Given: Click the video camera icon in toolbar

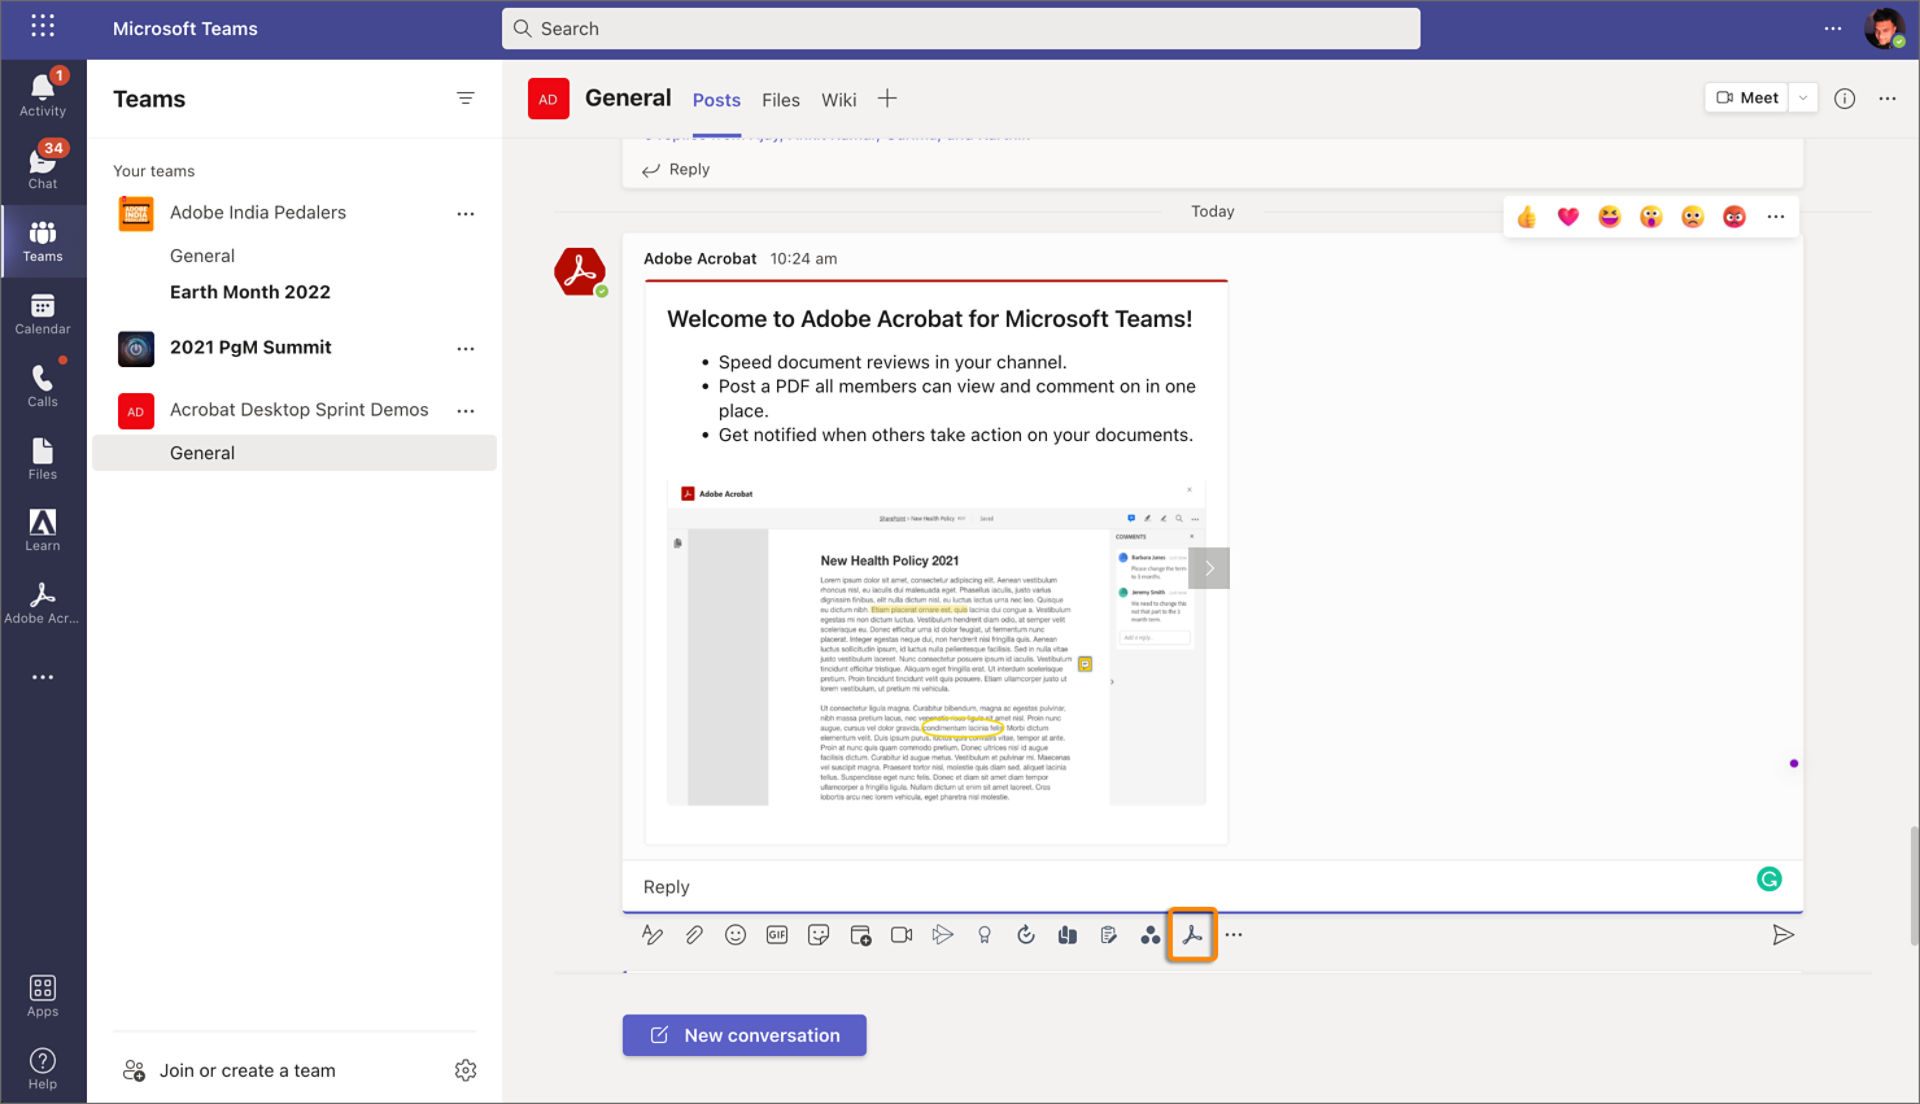Looking at the screenshot, I should pos(899,935).
